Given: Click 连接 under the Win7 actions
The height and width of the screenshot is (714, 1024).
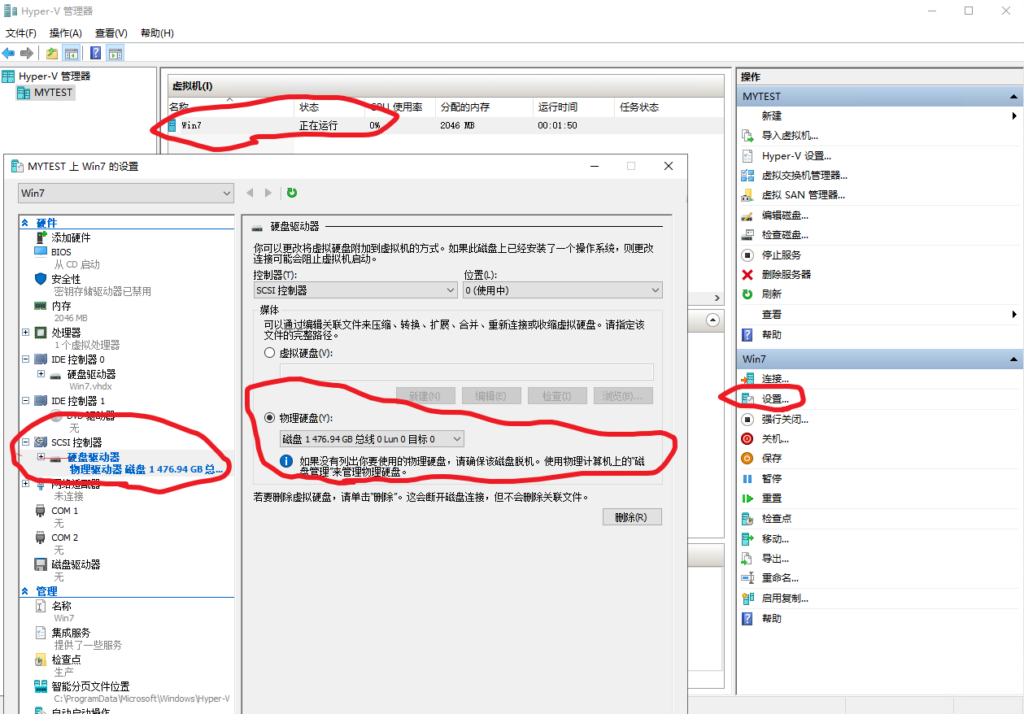Looking at the screenshot, I should 775,379.
